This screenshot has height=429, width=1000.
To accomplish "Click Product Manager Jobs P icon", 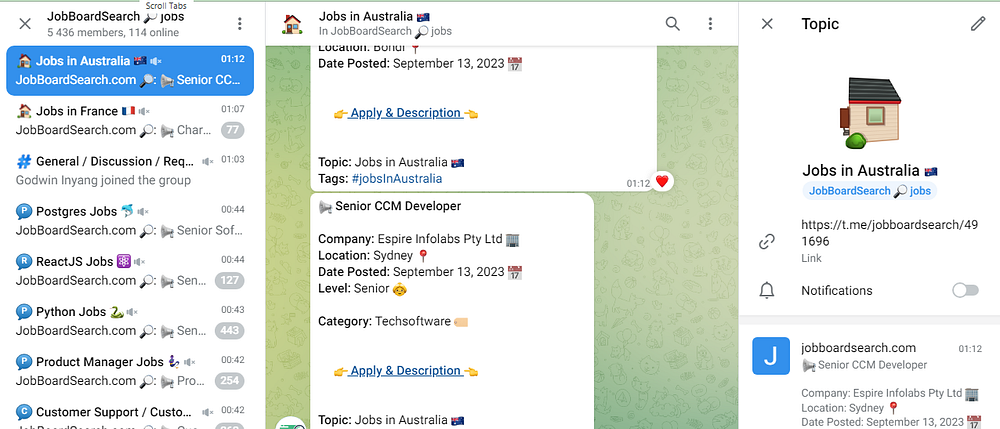I will click(24, 362).
